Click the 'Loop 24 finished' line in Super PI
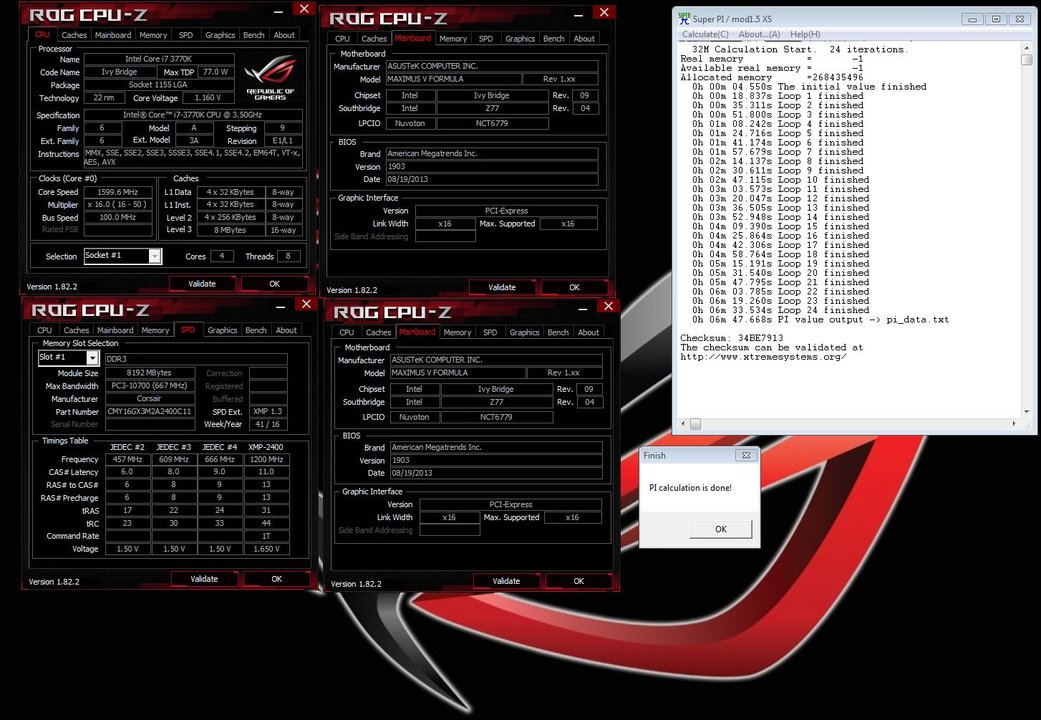Screen dimensions: 1041x720 (x=781, y=310)
